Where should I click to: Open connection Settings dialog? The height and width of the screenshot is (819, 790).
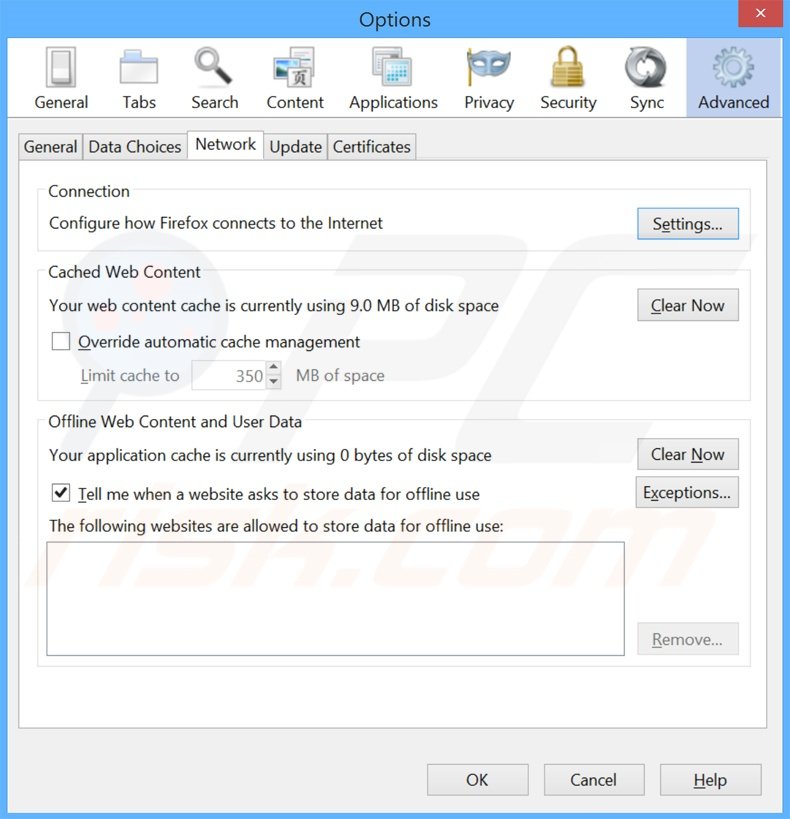click(x=688, y=224)
